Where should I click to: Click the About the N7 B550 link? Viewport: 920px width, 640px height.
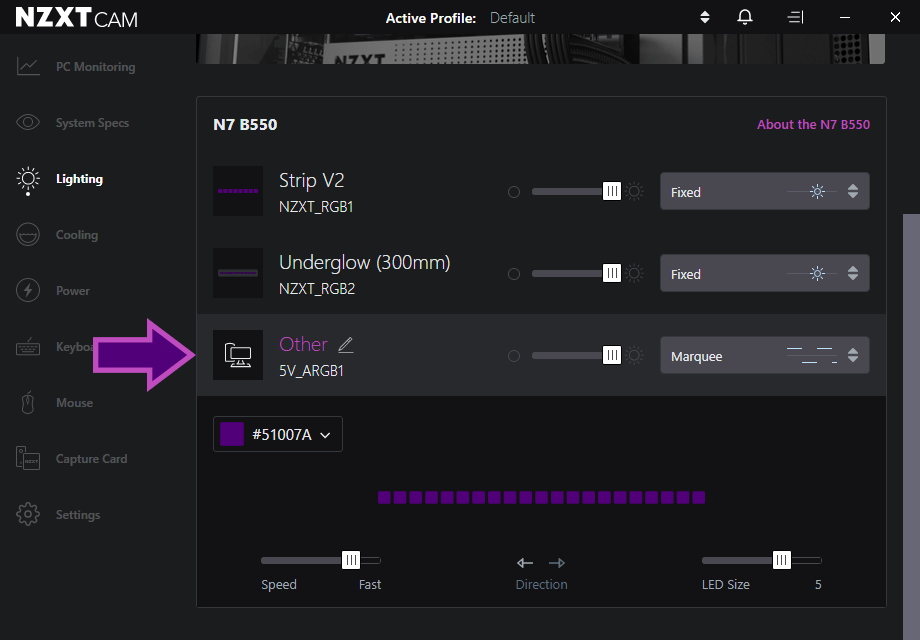814,123
